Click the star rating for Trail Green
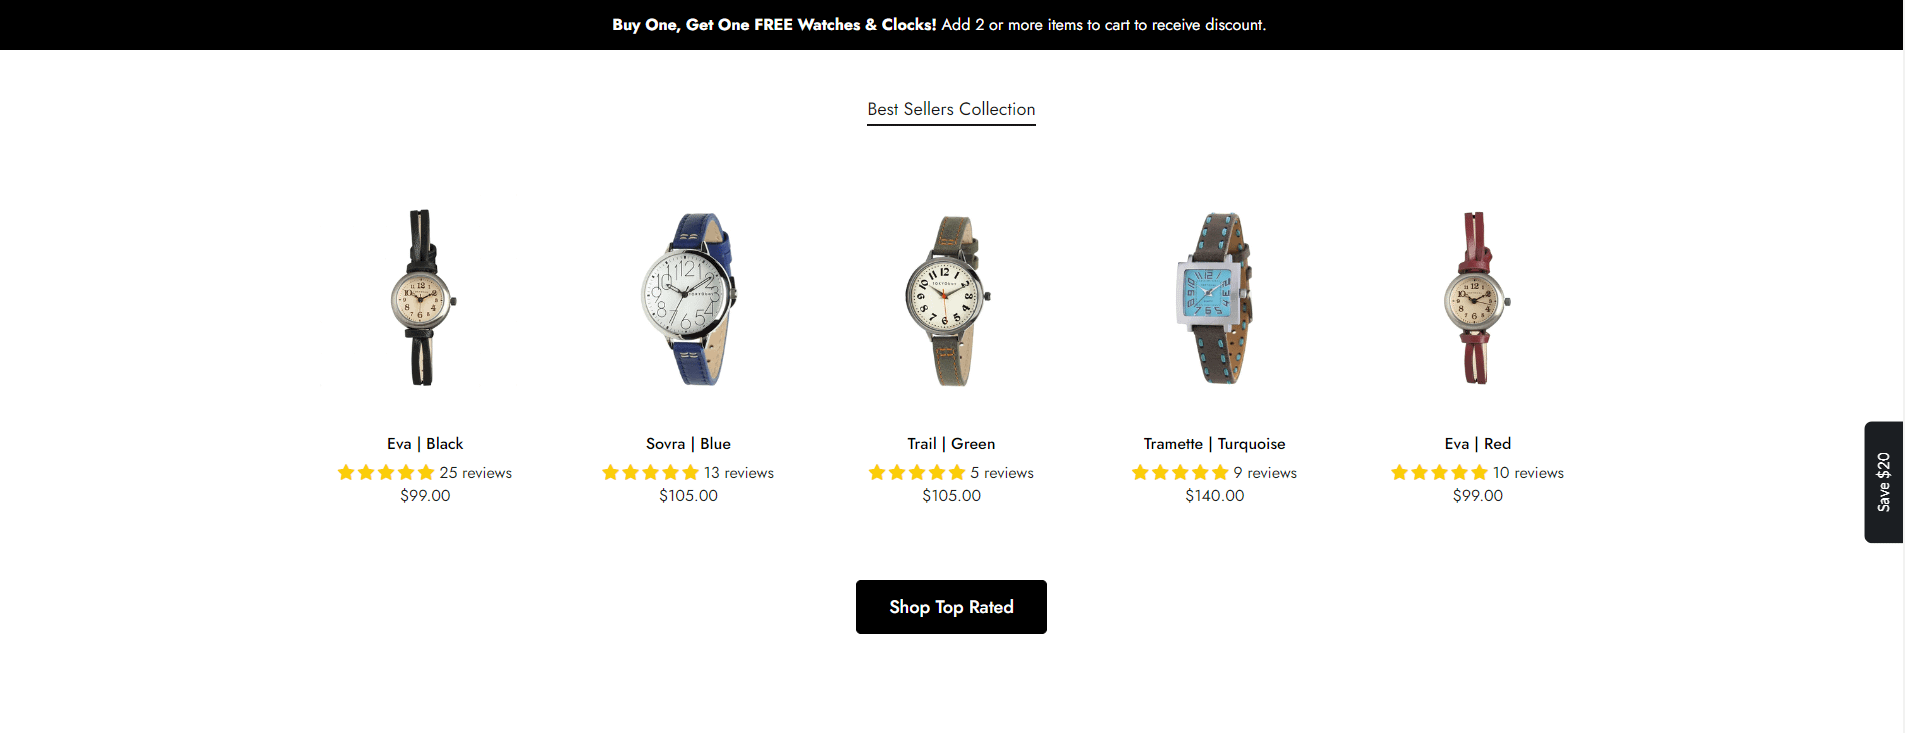The height and width of the screenshot is (733, 1905). click(x=917, y=472)
